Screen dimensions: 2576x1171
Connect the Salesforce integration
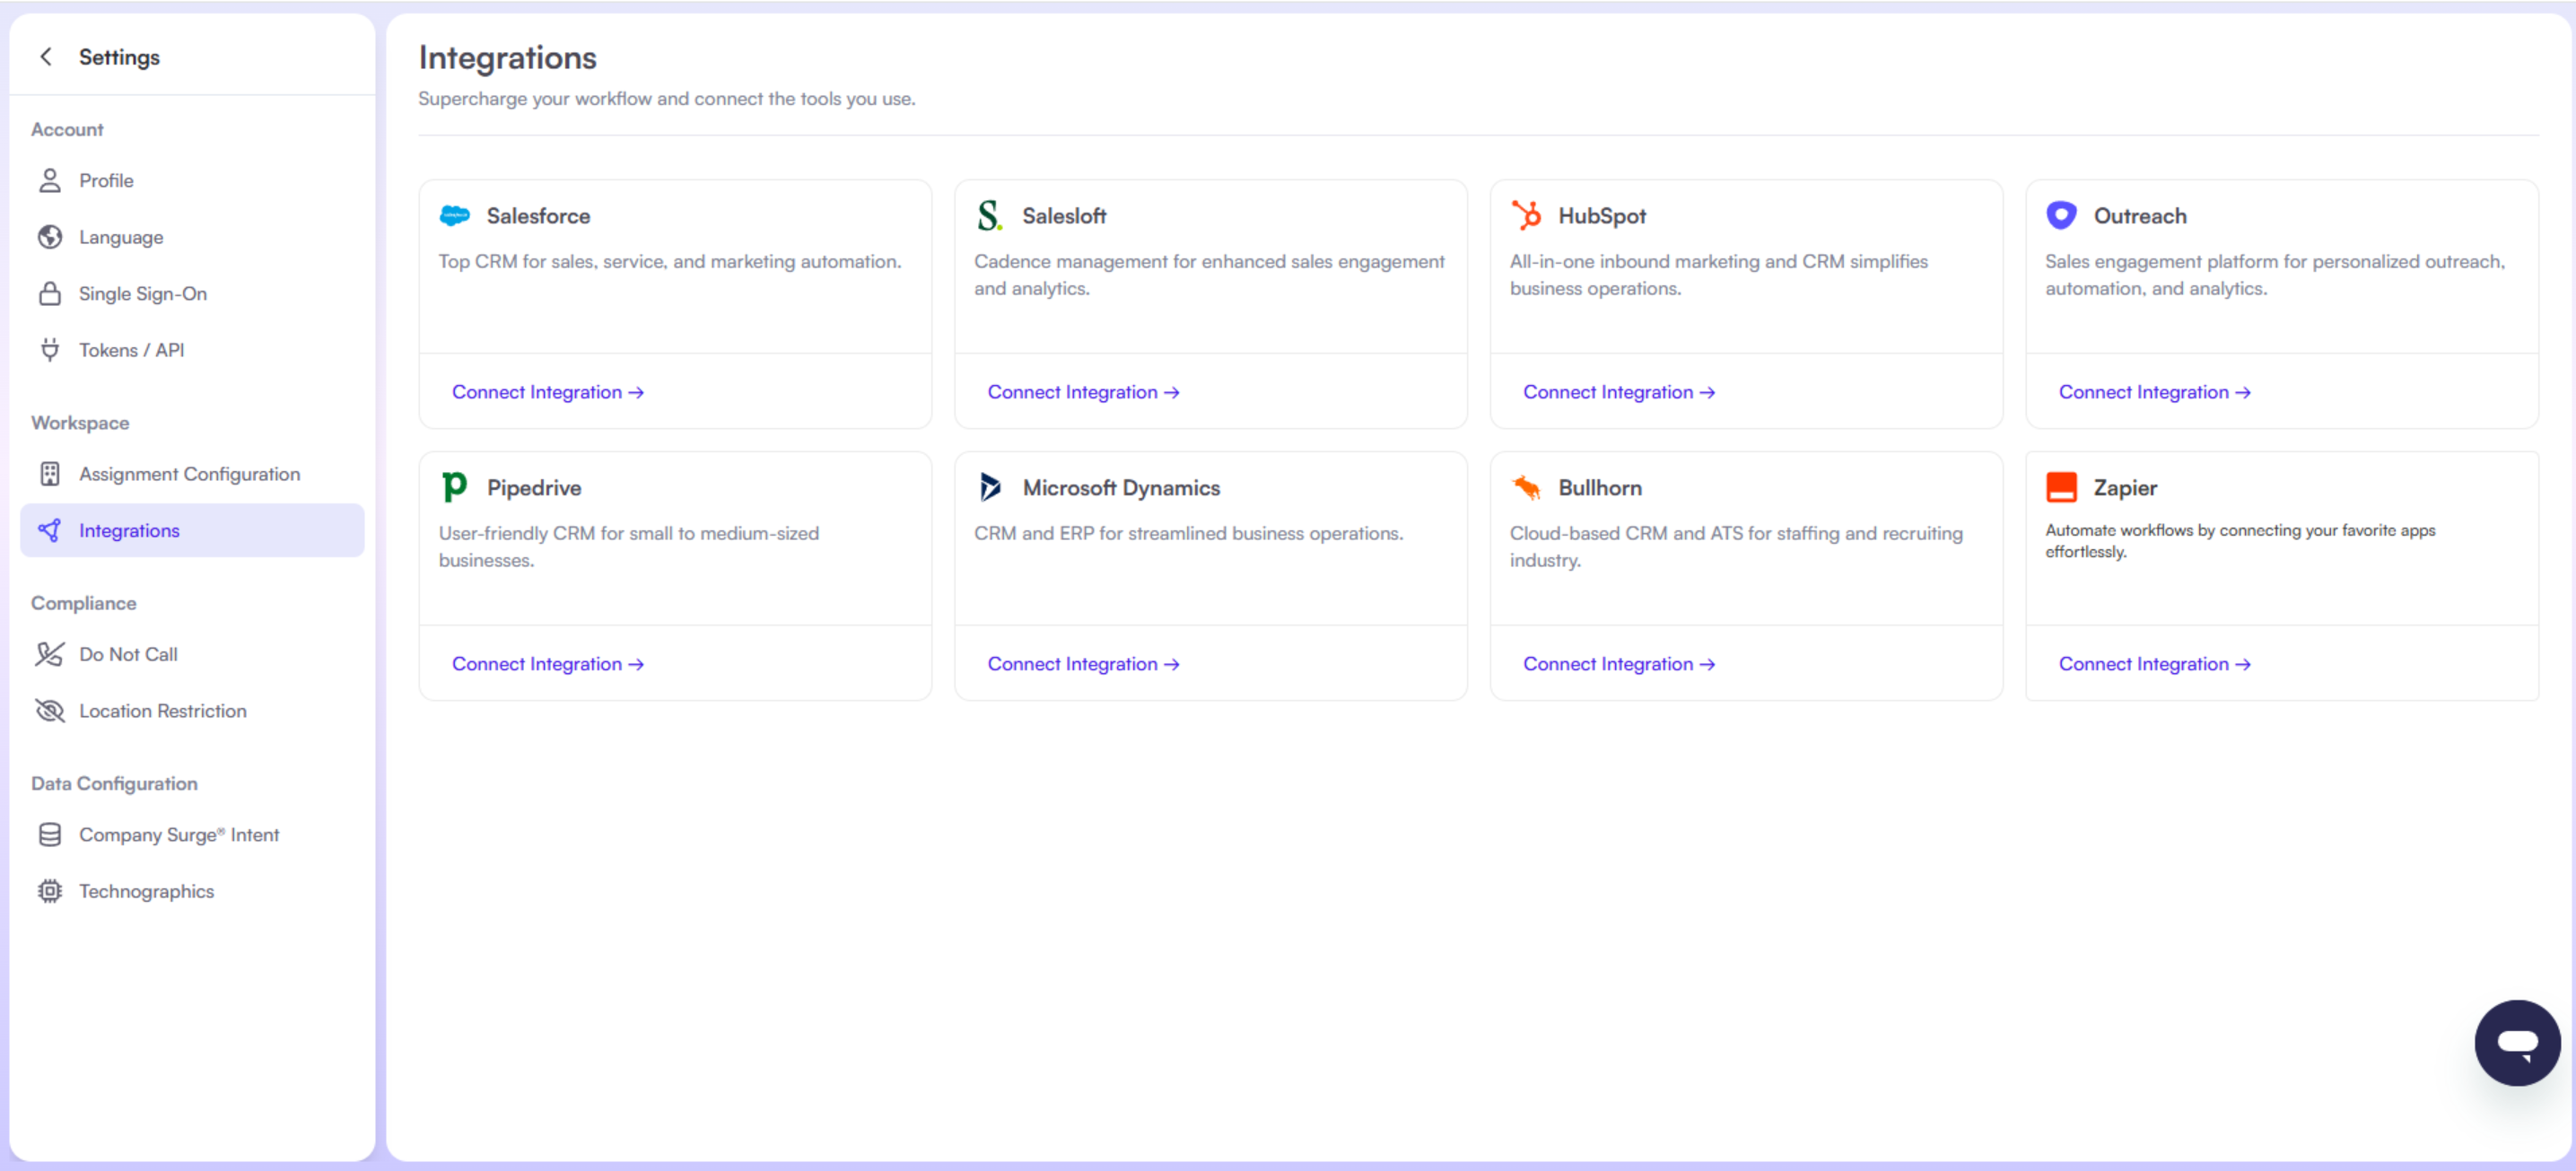click(x=547, y=392)
